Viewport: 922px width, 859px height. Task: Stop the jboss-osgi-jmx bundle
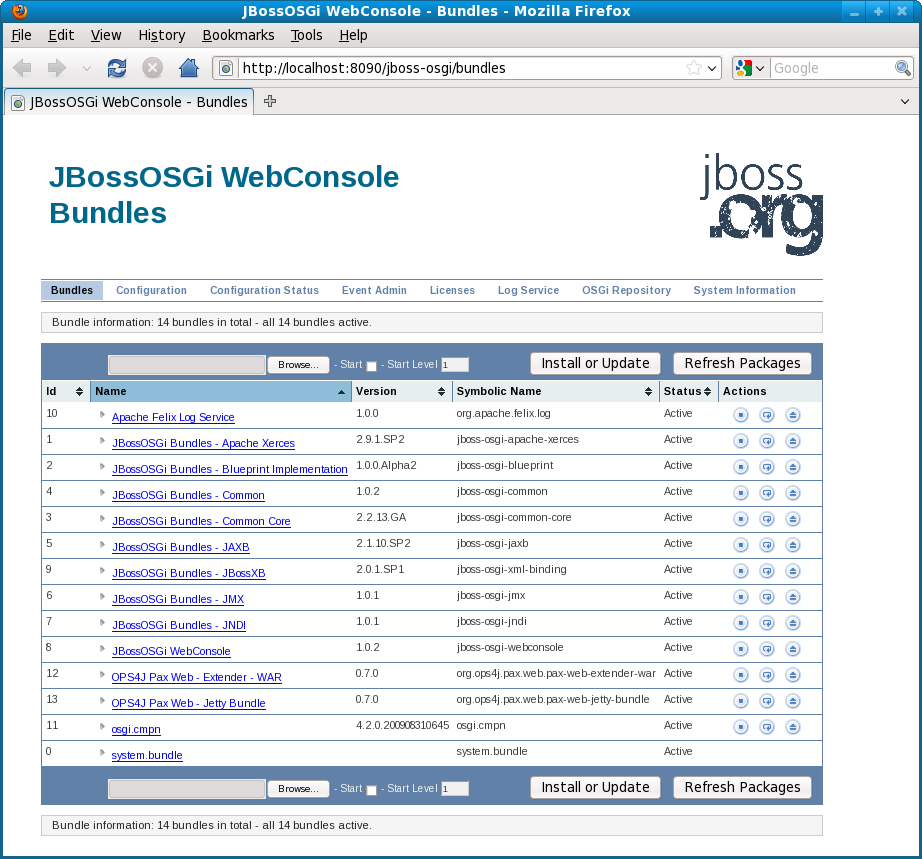point(741,597)
